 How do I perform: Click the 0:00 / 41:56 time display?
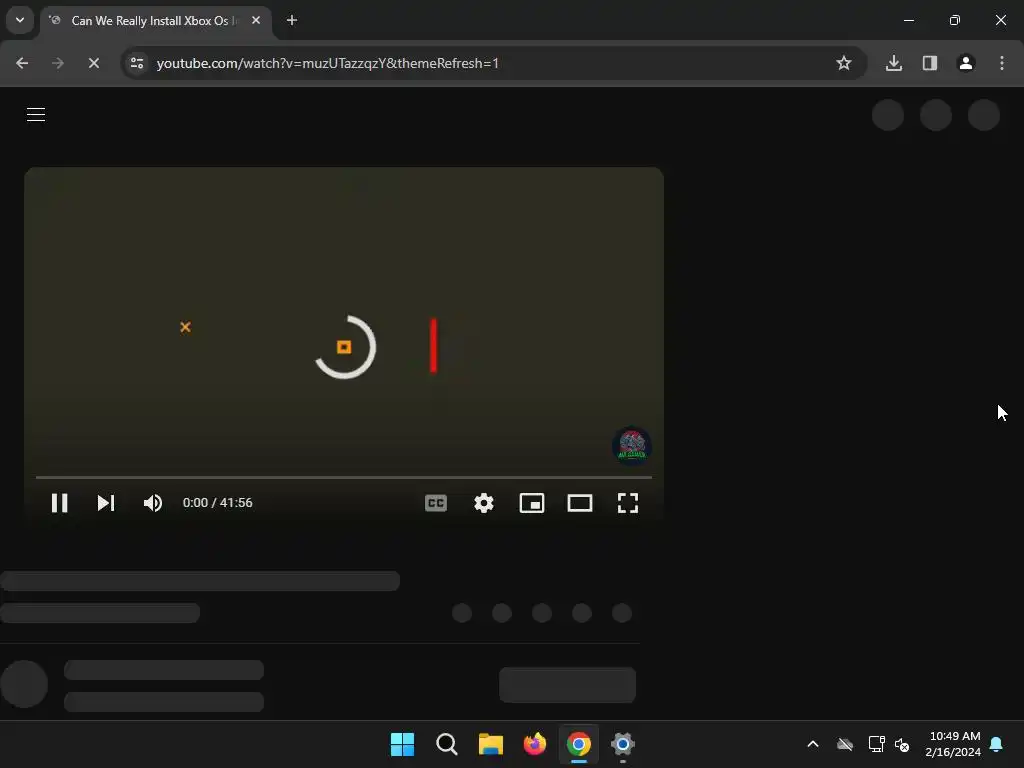coord(217,503)
